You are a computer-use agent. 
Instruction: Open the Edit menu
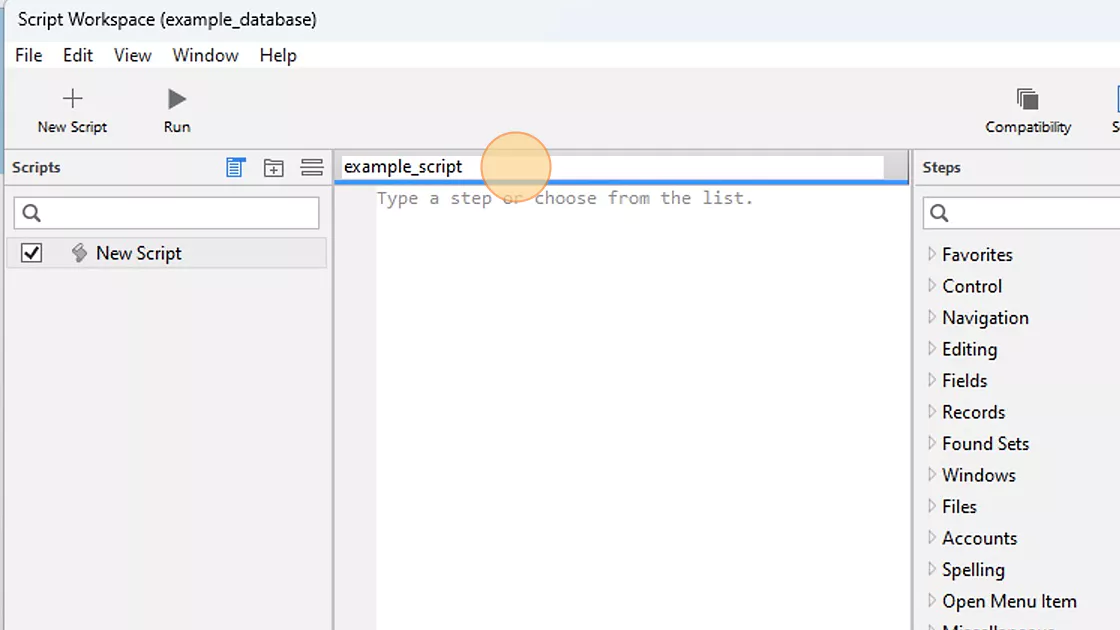pos(77,55)
